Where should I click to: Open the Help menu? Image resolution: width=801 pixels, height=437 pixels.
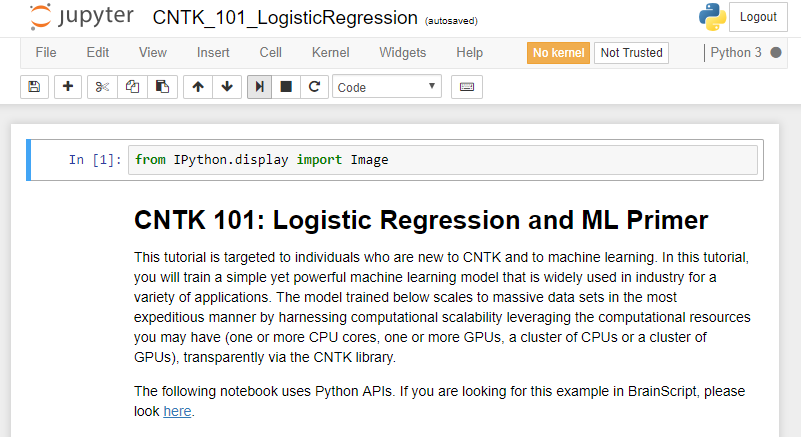click(x=469, y=53)
